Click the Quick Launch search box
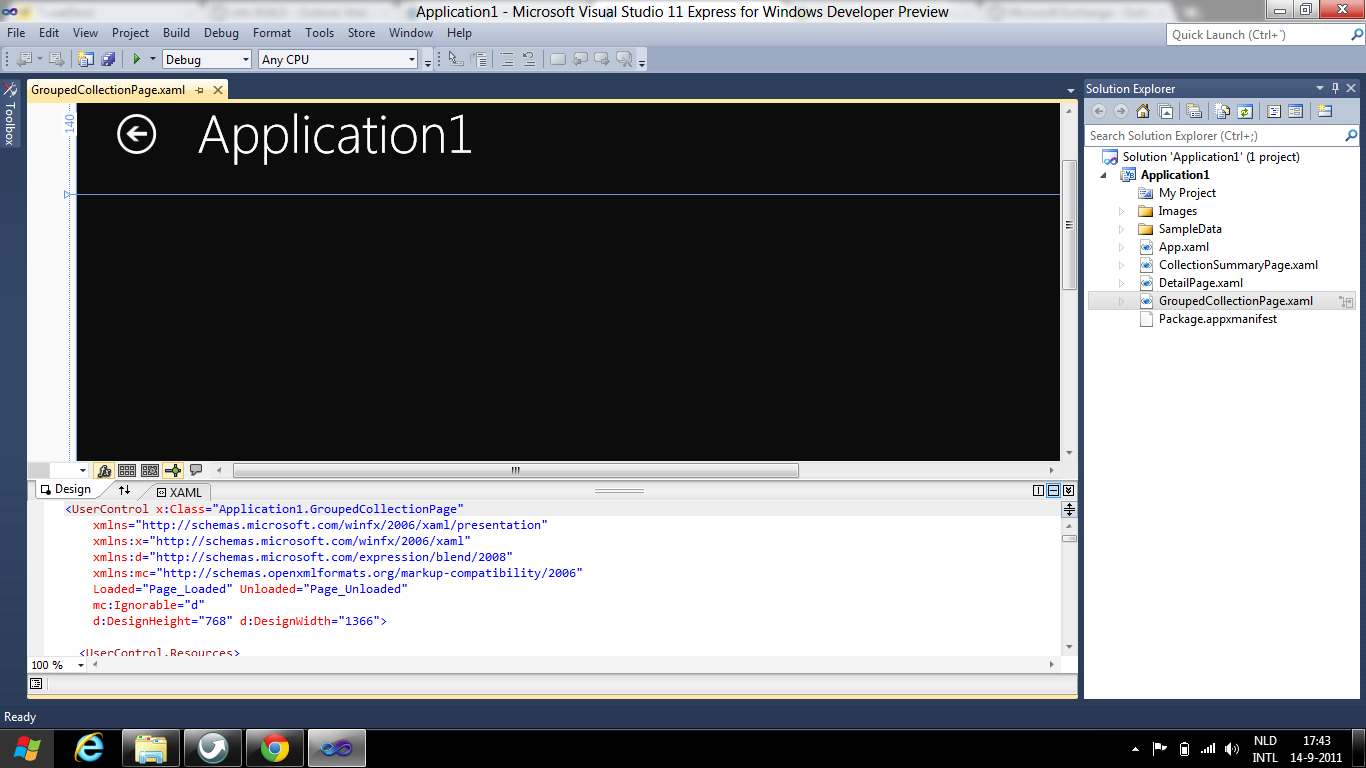Viewport: 1366px width, 768px height. [1264, 35]
